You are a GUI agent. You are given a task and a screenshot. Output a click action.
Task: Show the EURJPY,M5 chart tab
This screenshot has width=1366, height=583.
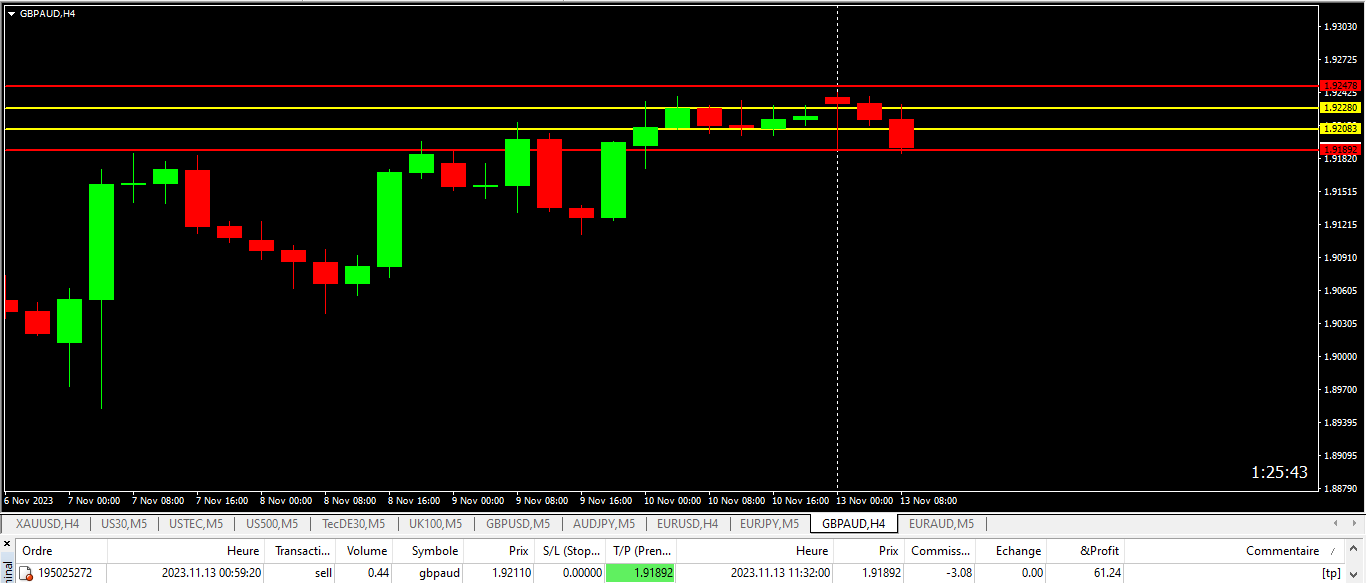point(769,523)
